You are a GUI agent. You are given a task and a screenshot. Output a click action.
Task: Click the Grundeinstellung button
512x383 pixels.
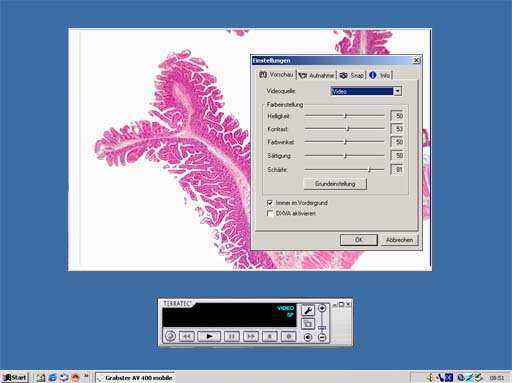click(x=335, y=184)
